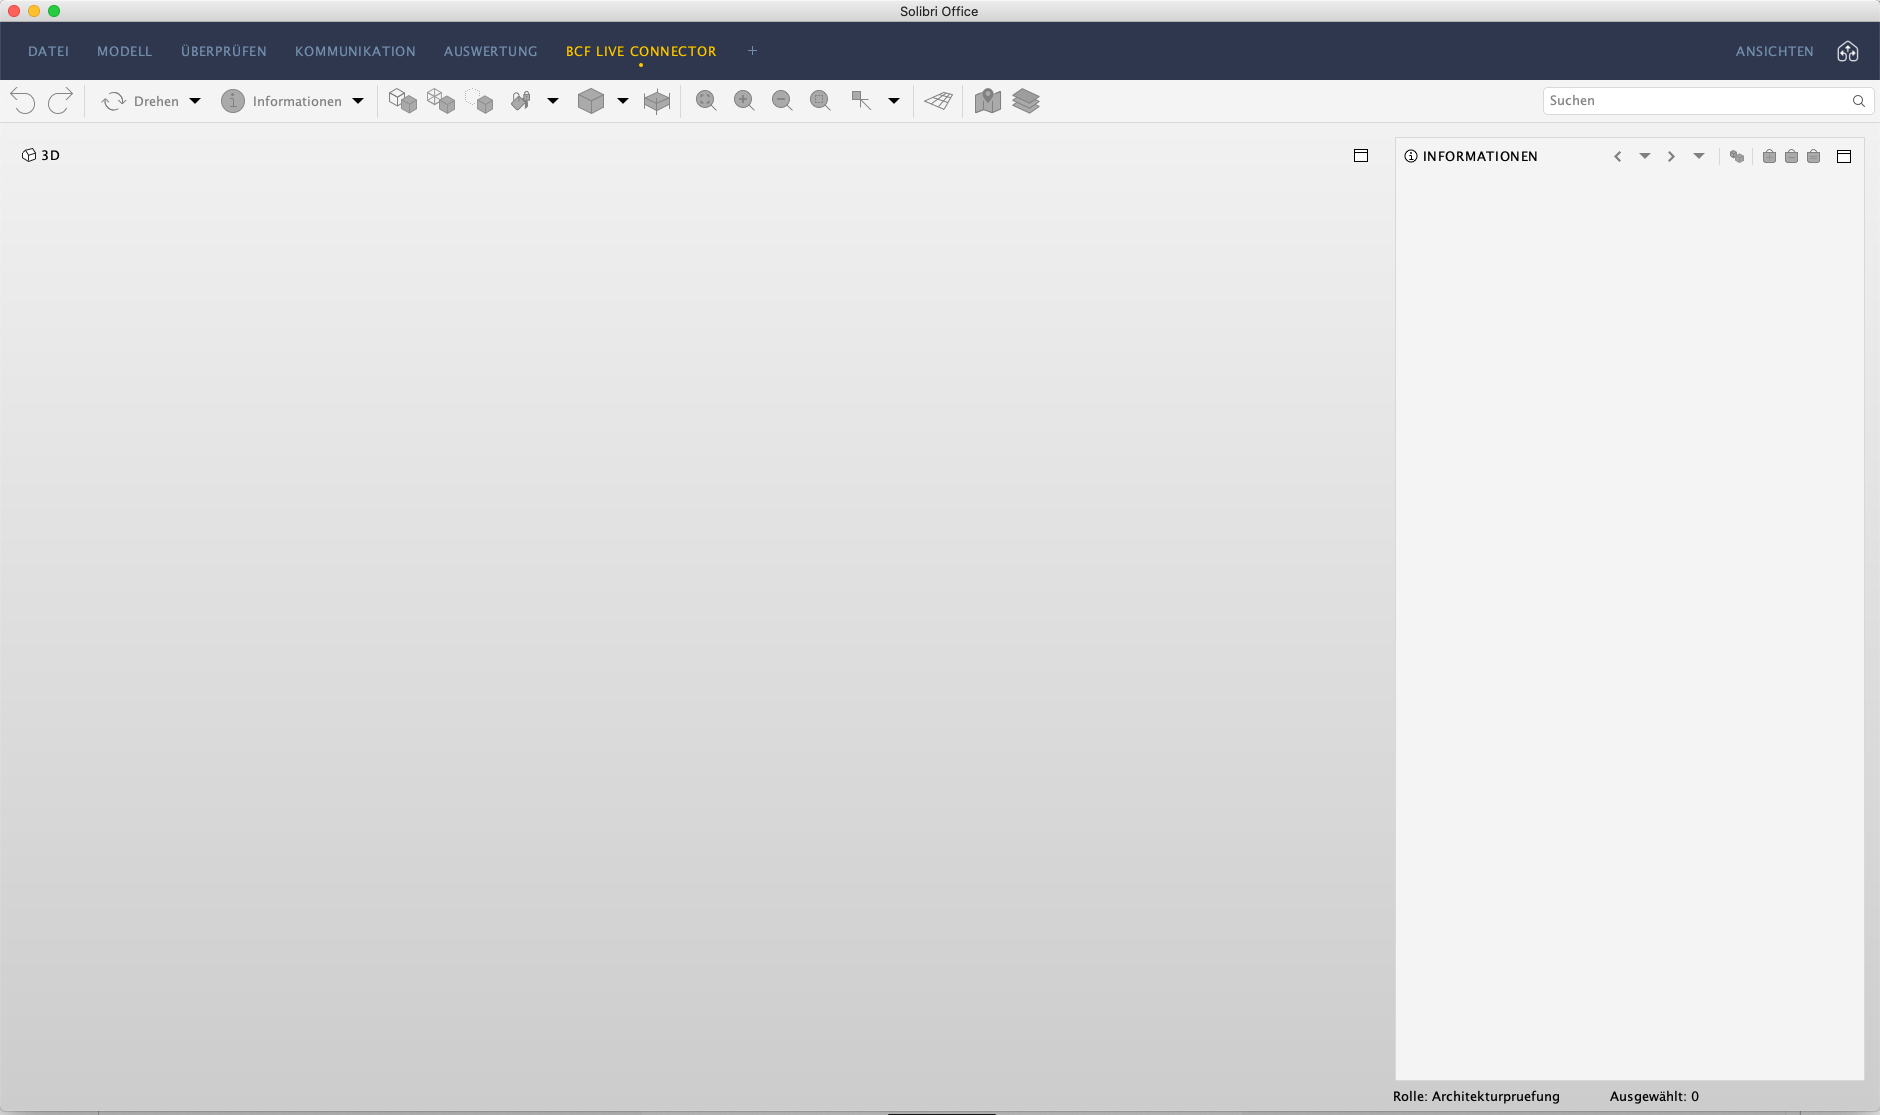Viewport: 1880px width, 1115px height.
Task: Toggle the perspective grid icon
Action: click(x=938, y=101)
